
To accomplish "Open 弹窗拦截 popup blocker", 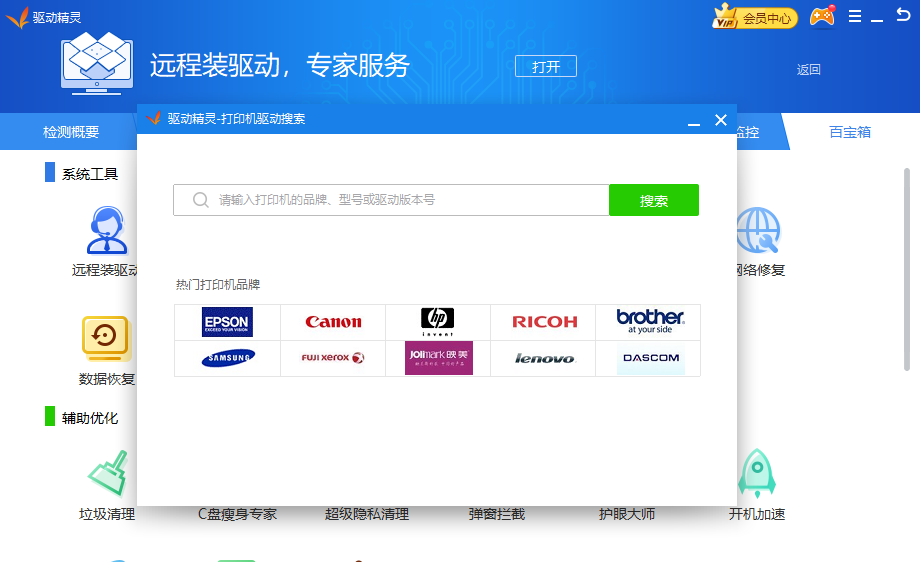I will [496, 514].
